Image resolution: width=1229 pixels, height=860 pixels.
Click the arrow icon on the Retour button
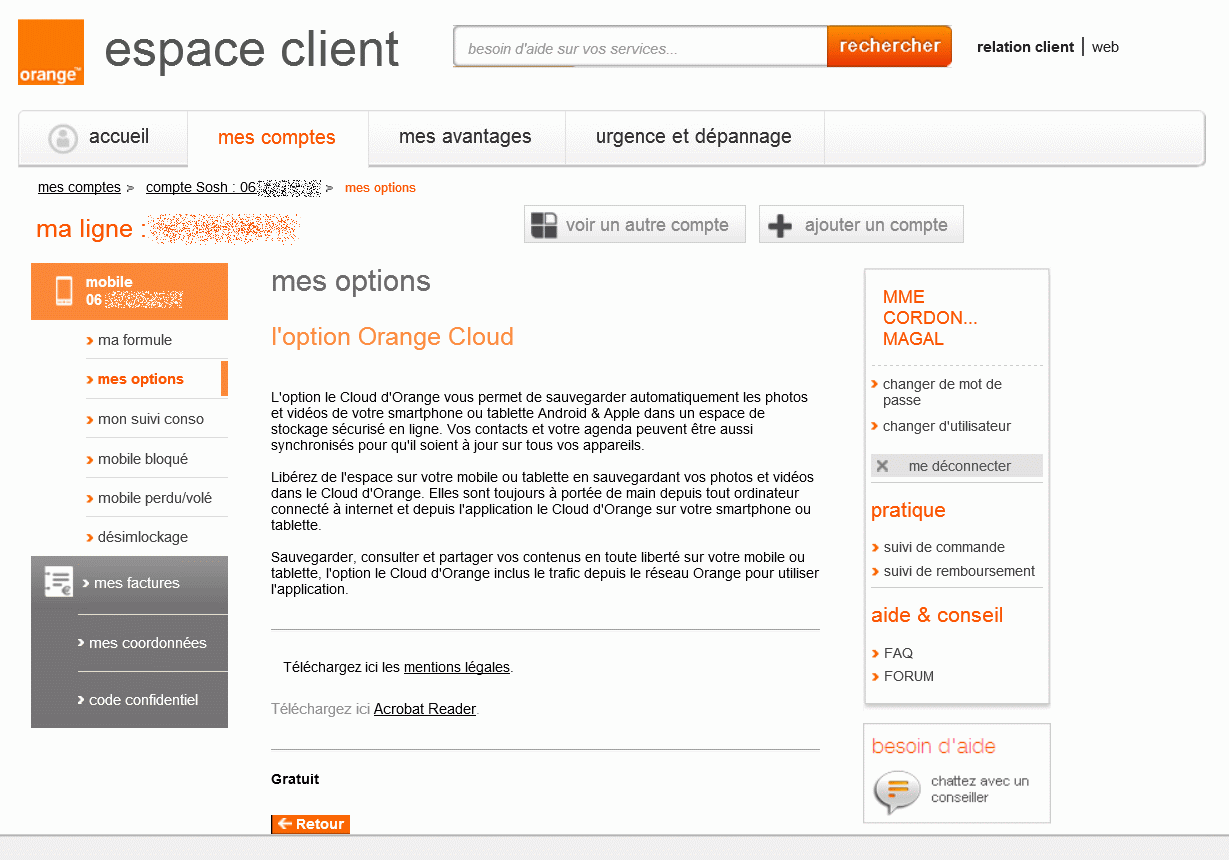(284, 824)
